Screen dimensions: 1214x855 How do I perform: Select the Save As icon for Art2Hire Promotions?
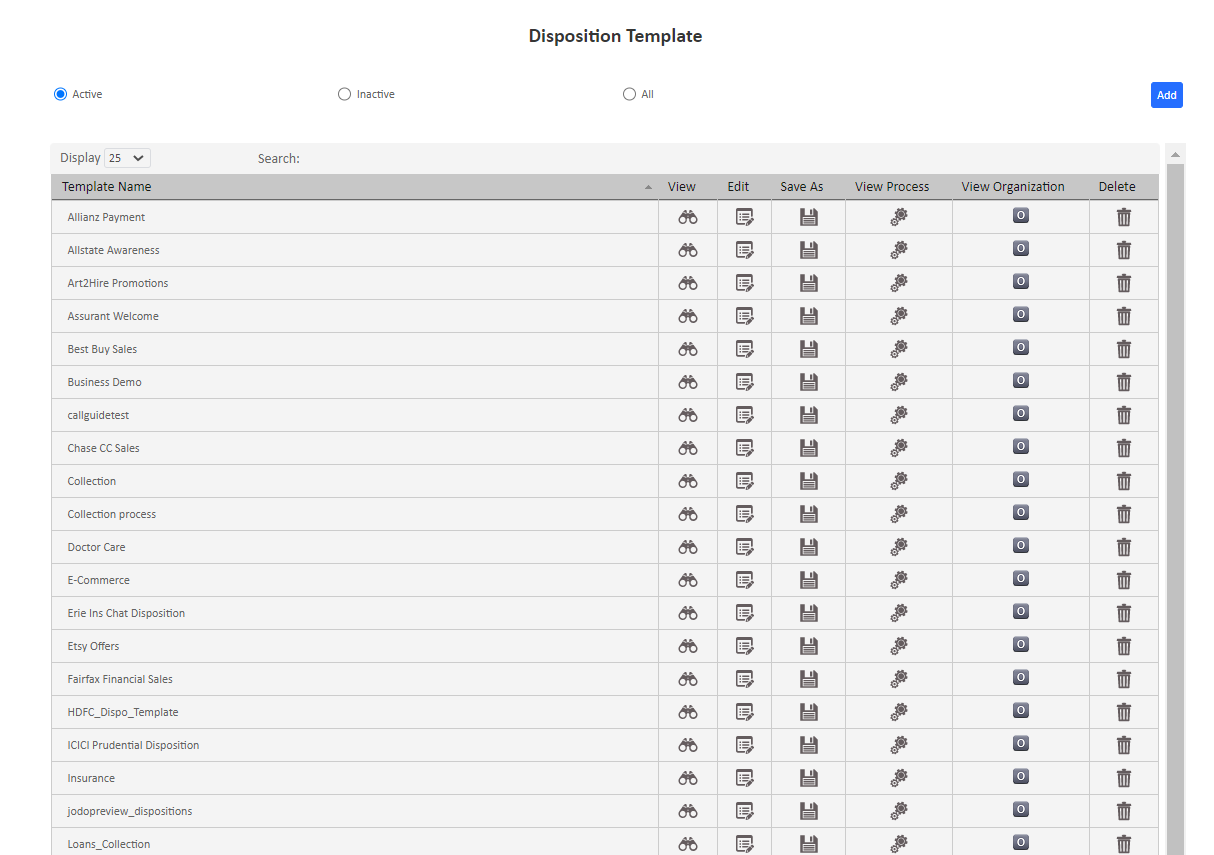(808, 282)
